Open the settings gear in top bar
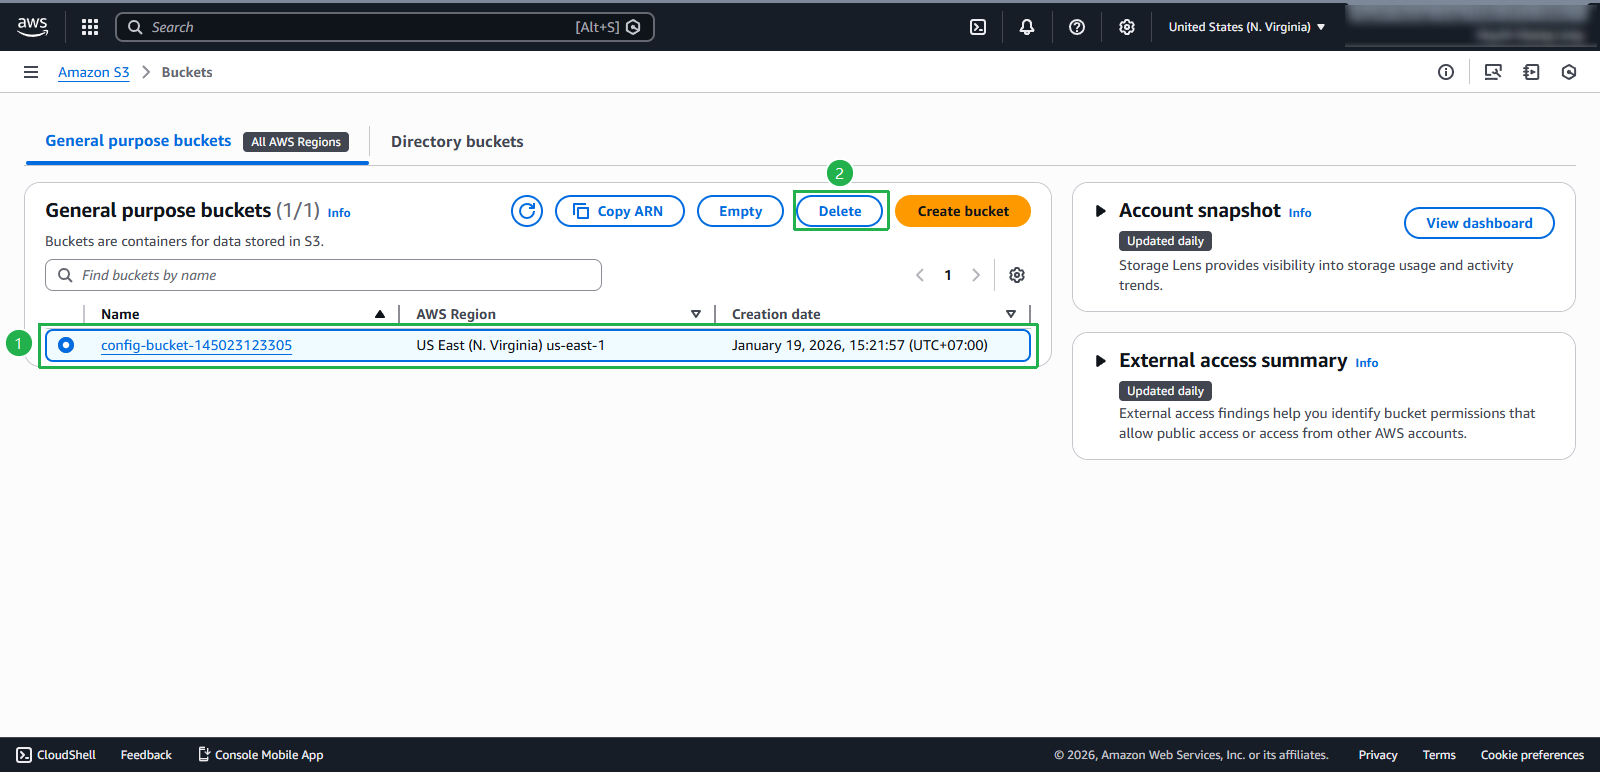 pyautogui.click(x=1127, y=27)
